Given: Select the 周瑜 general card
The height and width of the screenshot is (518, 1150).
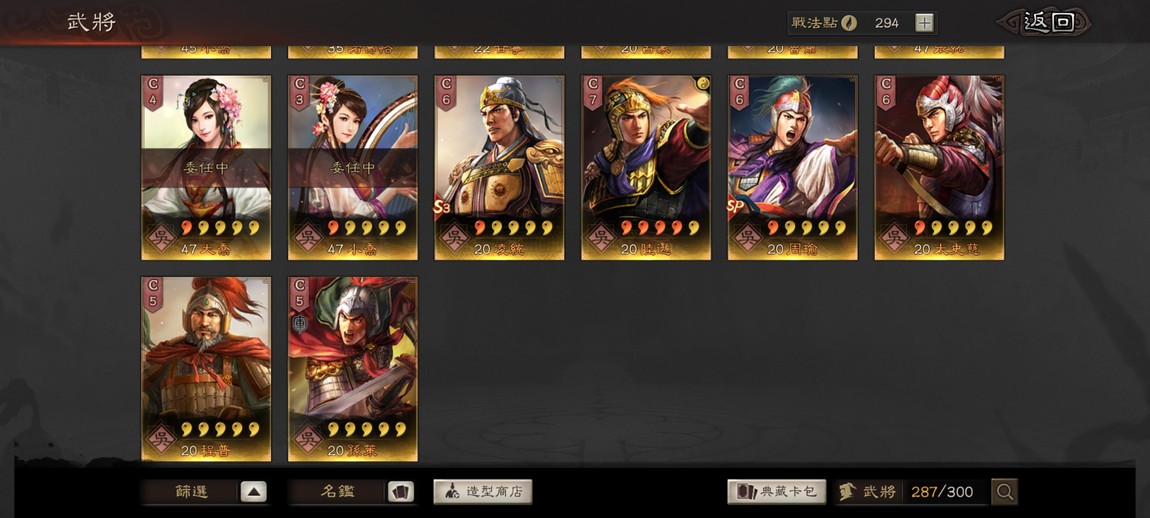Looking at the screenshot, I should coord(793,167).
